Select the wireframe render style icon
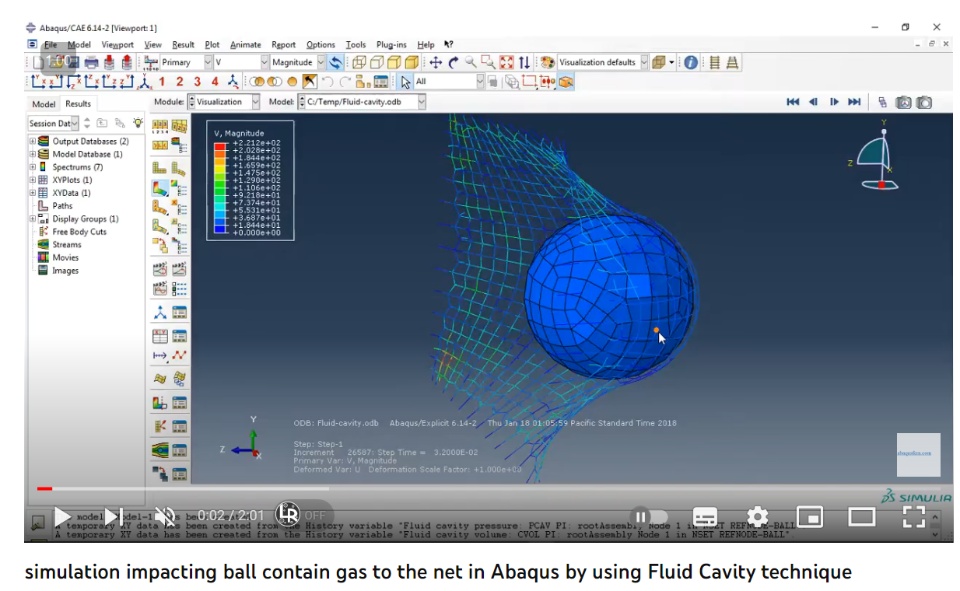This screenshot has height=591, width=960. click(359, 62)
